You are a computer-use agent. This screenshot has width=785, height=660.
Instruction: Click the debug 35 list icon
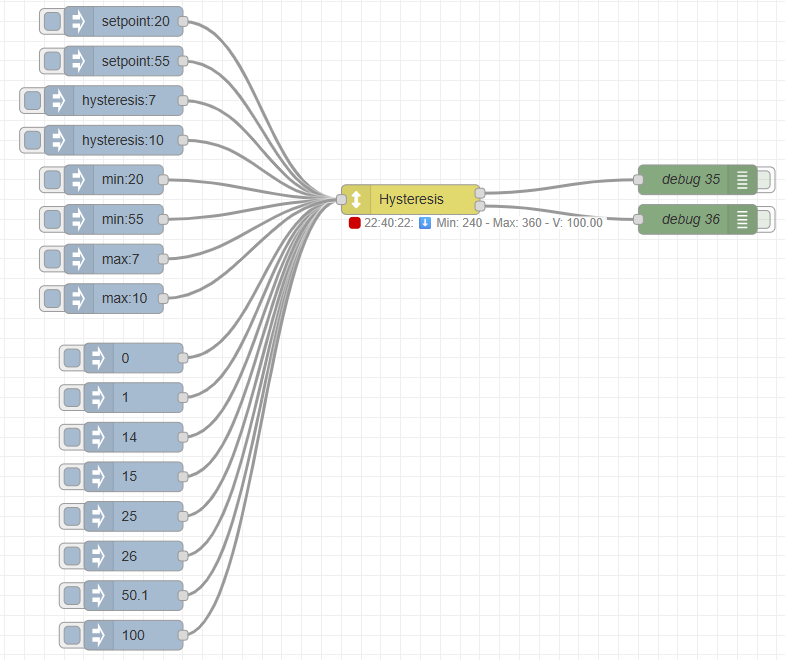(742, 179)
